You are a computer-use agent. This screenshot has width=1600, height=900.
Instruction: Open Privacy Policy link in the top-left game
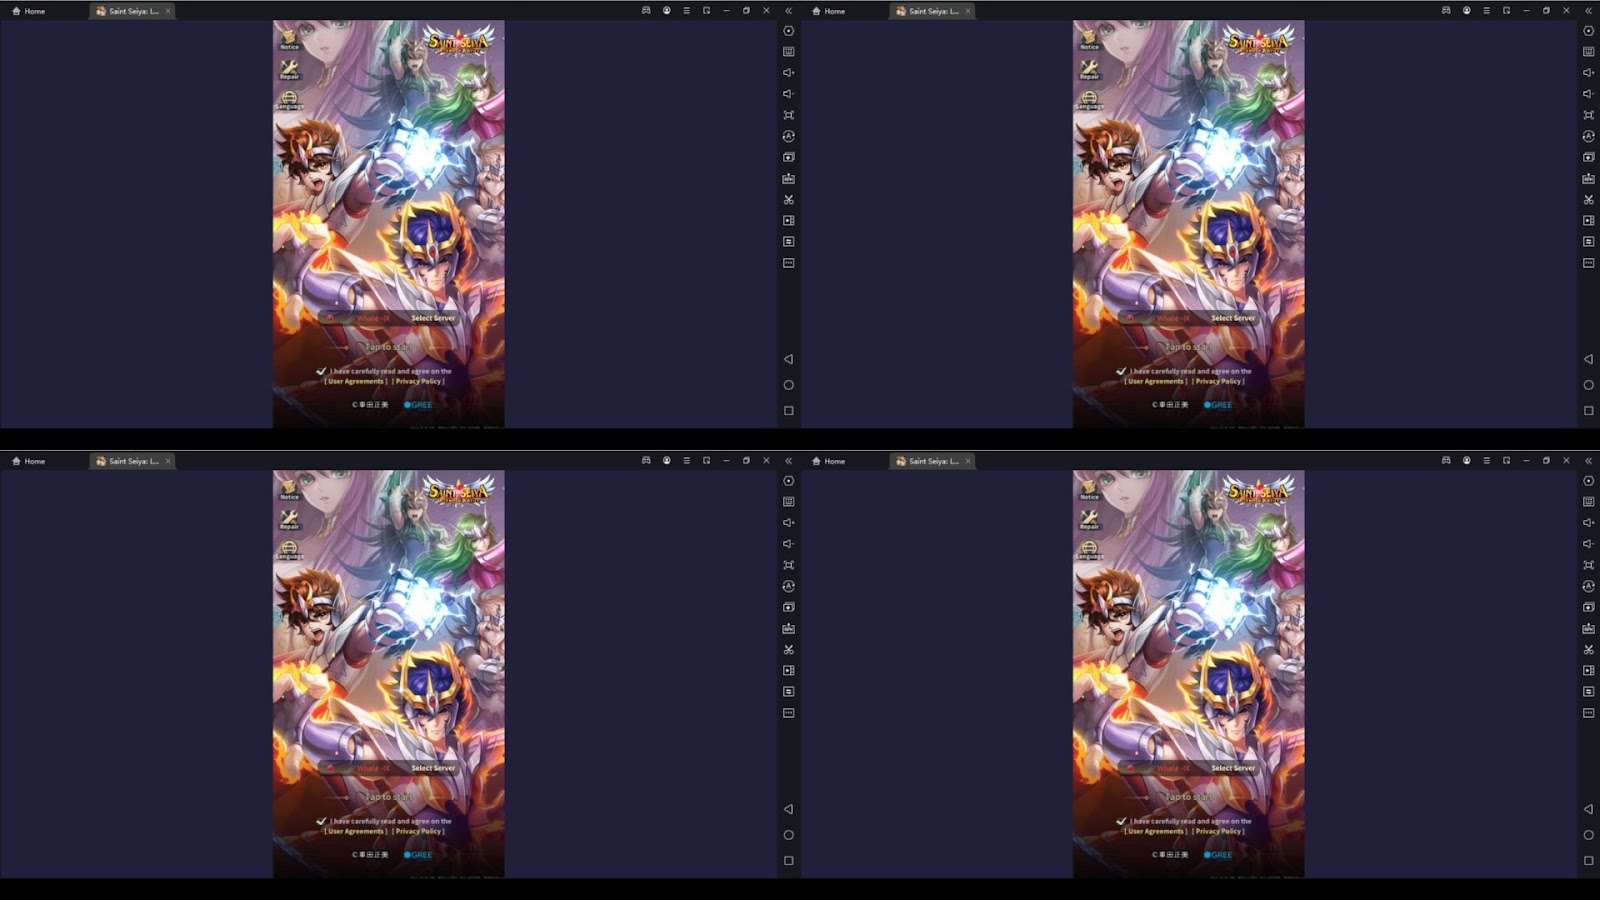point(418,381)
